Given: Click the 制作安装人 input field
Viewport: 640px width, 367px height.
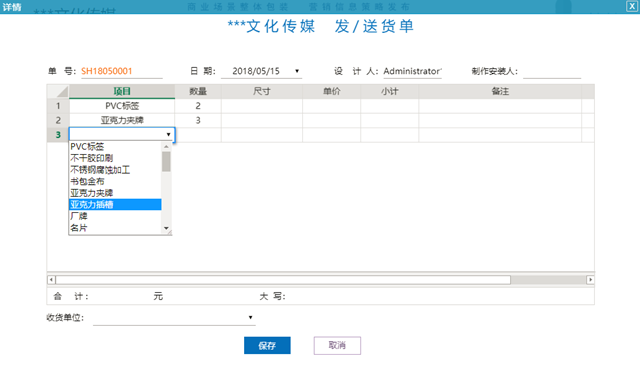Looking at the screenshot, I should [552, 71].
